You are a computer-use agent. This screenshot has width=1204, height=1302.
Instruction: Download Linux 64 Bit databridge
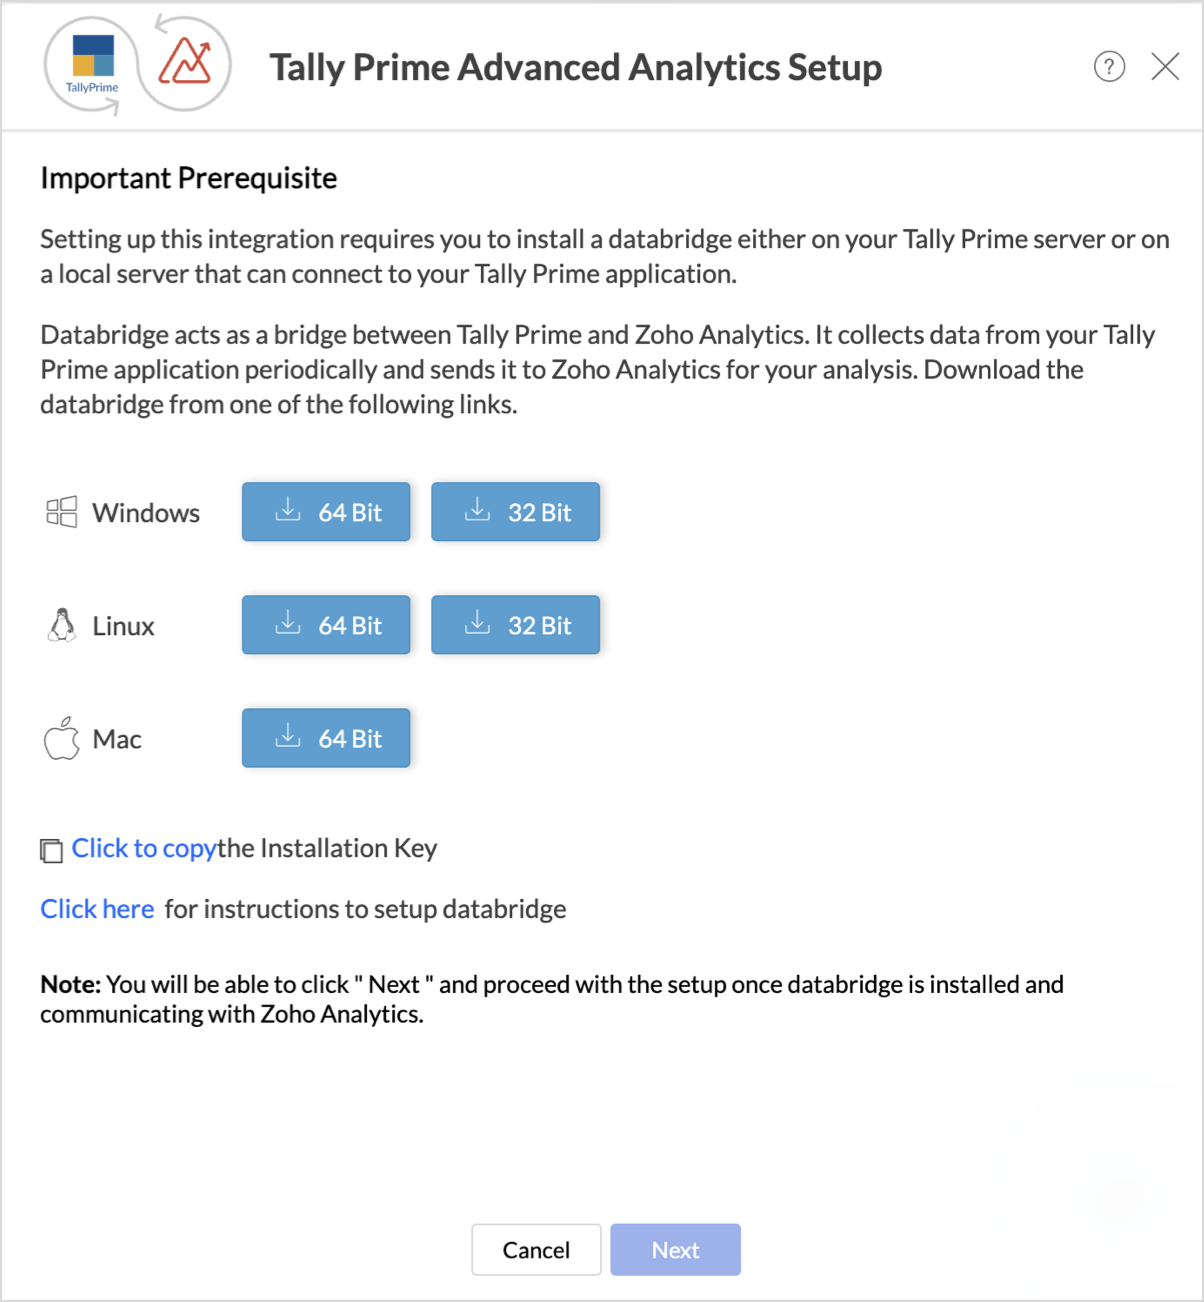click(x=326, y=625)
